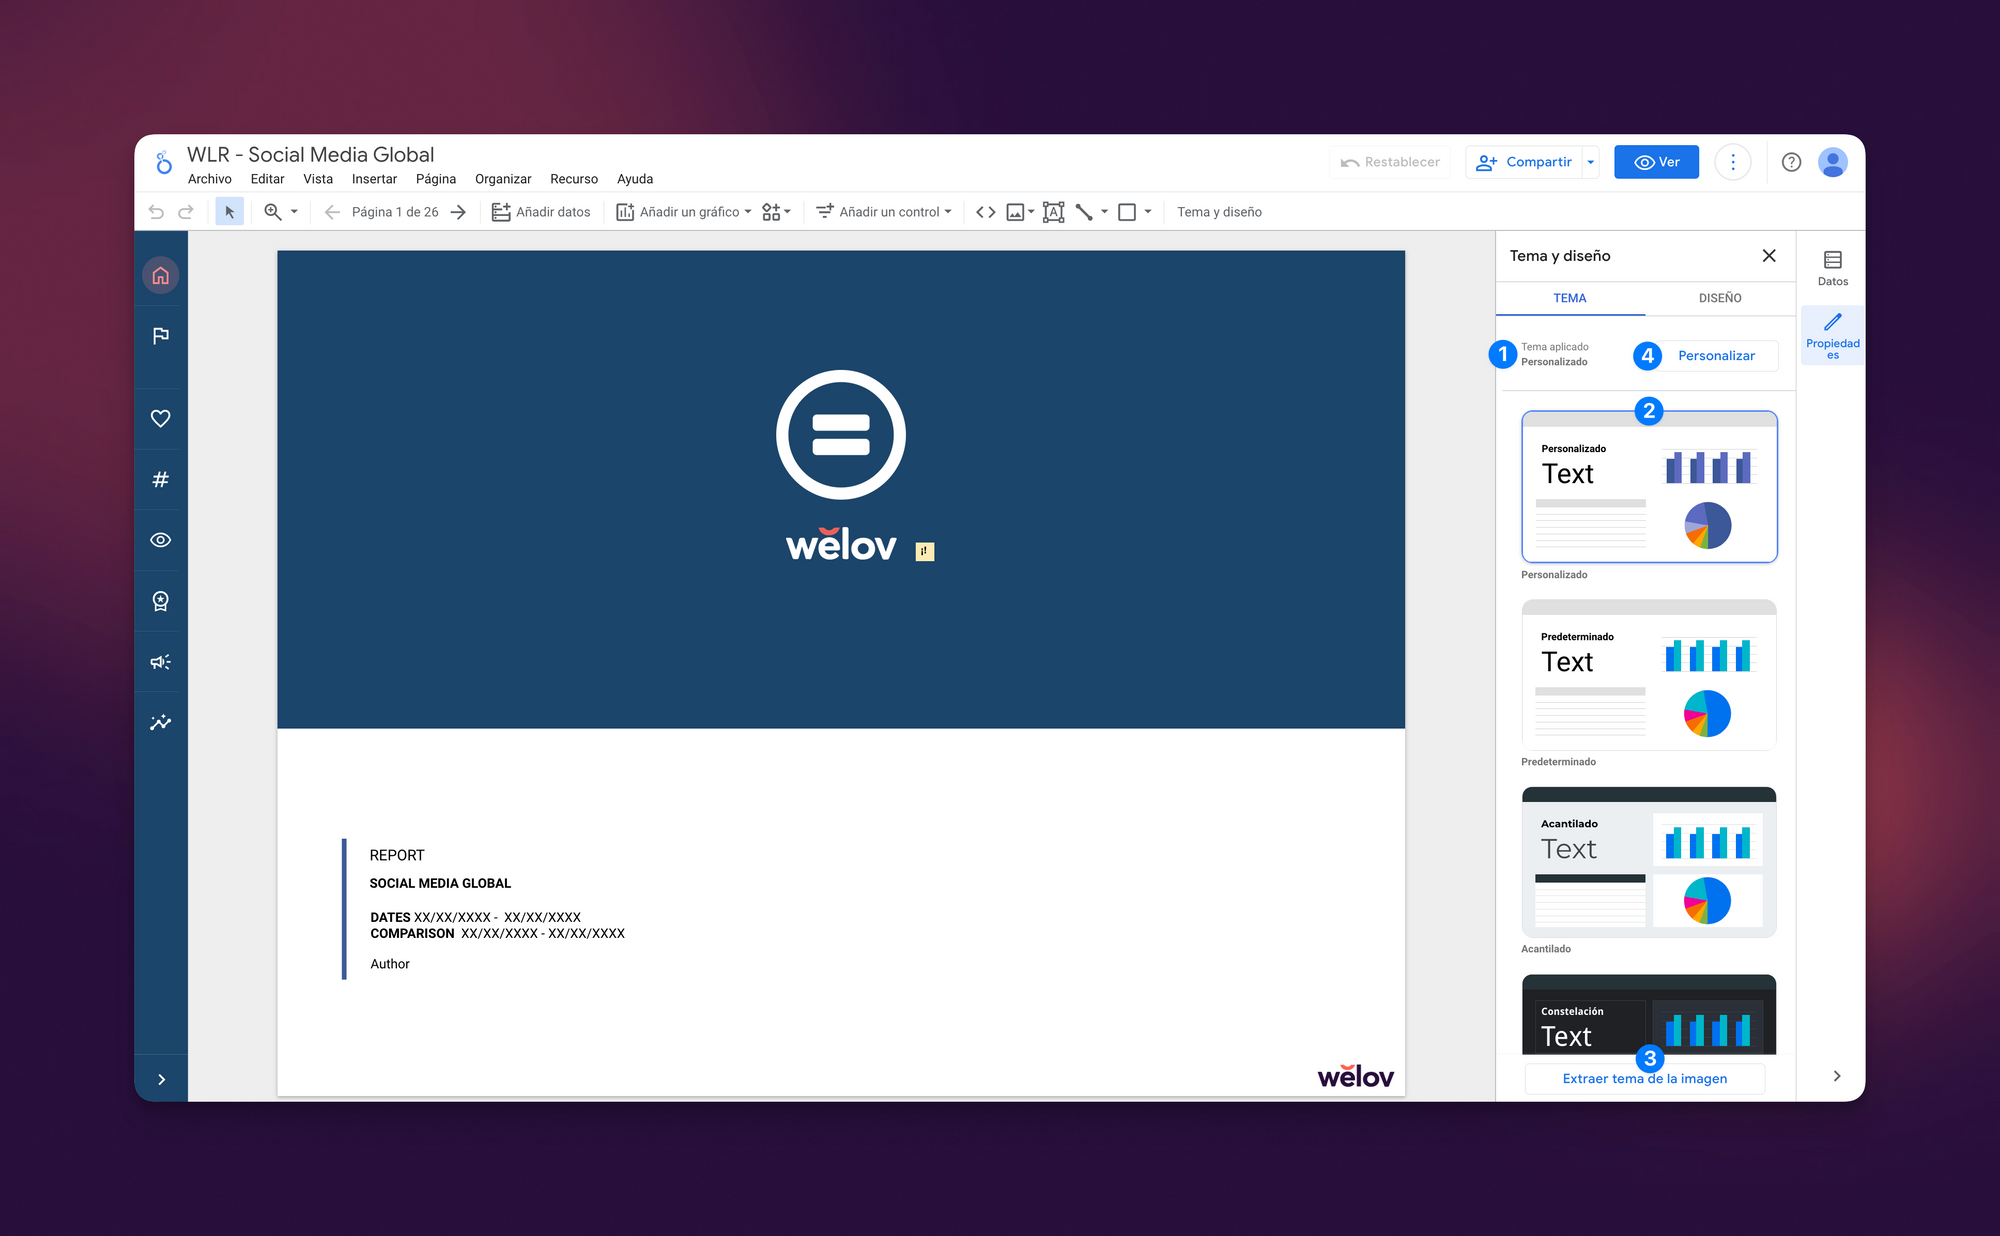Select the Predeterminado theme thumbnail
This screenshot has height=1236, width=2000.
tap(1649, 675)
